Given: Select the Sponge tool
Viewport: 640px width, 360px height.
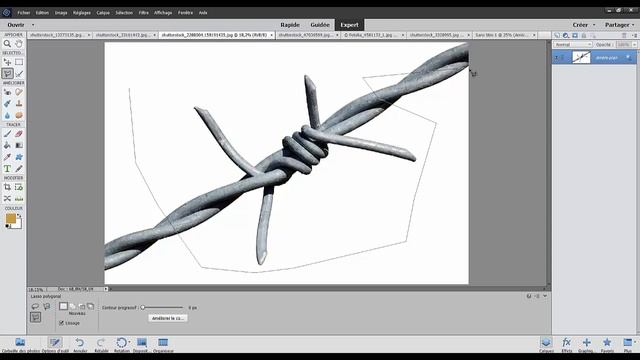Looking at the screenshot, I should (x=19, y=115).
